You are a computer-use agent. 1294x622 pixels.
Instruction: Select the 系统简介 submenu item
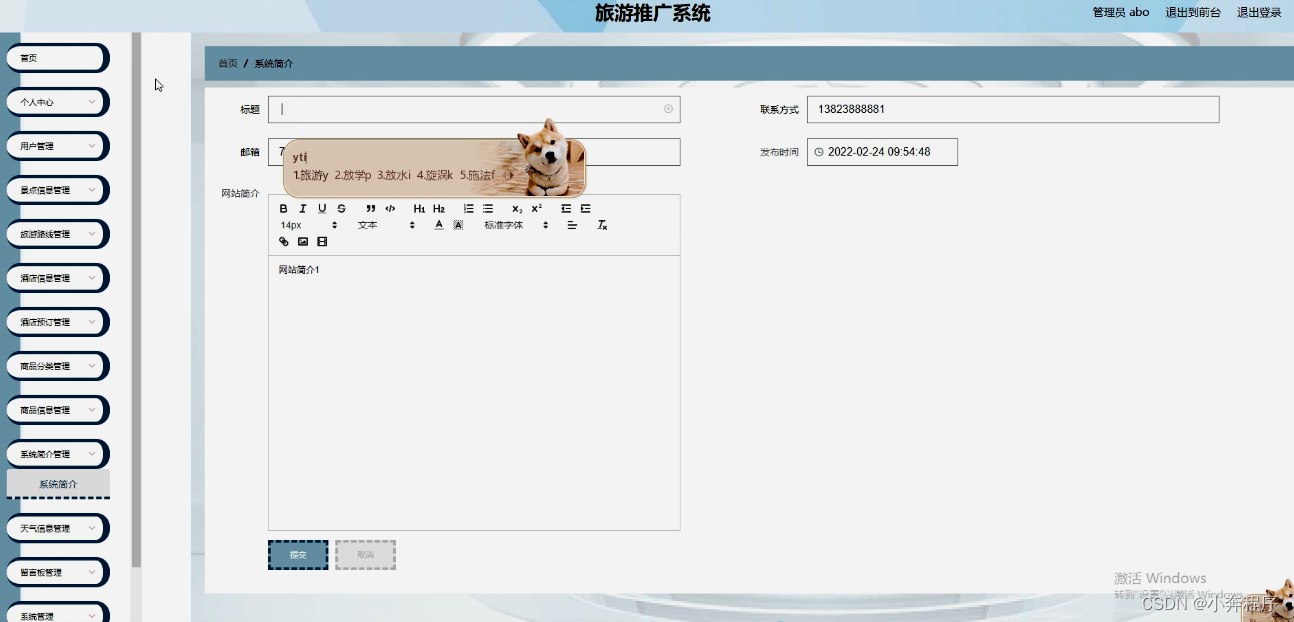58,484
